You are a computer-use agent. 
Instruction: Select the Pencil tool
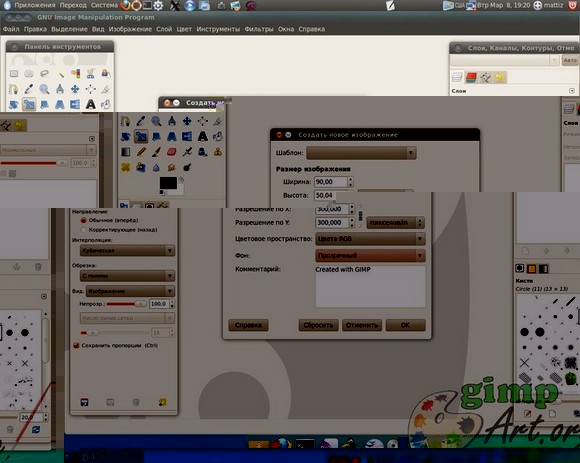pos(141,152)
